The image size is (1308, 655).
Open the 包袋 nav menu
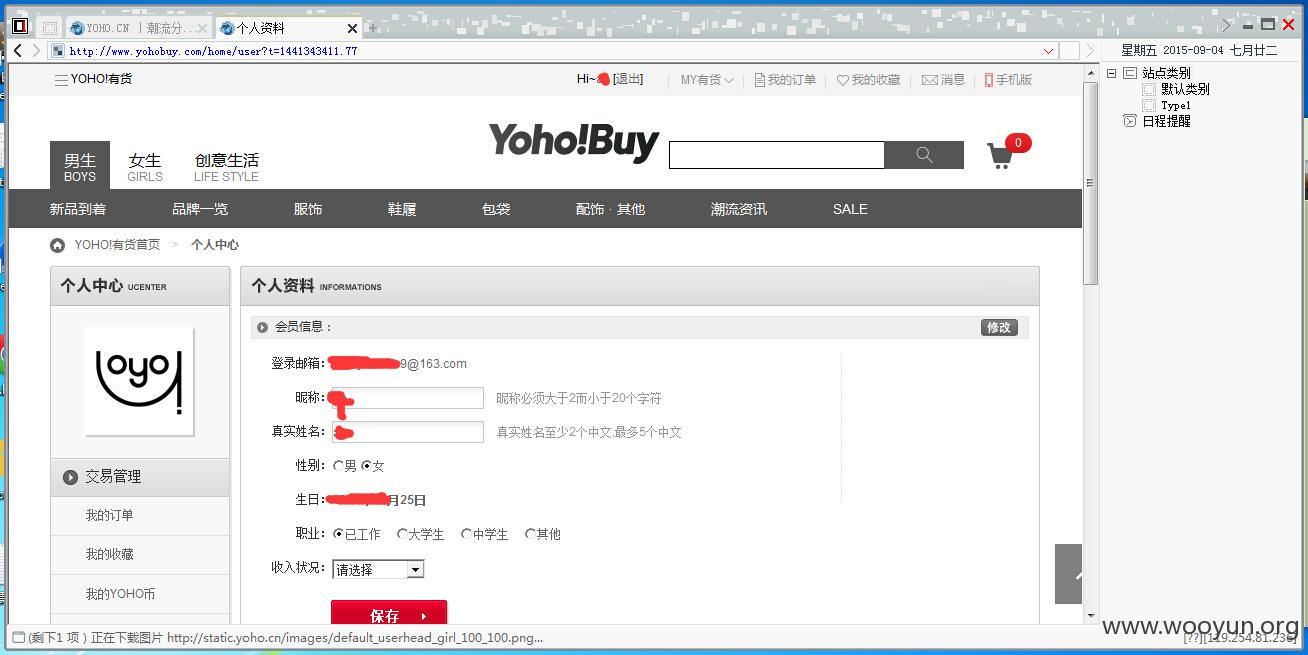click(496, 209)
